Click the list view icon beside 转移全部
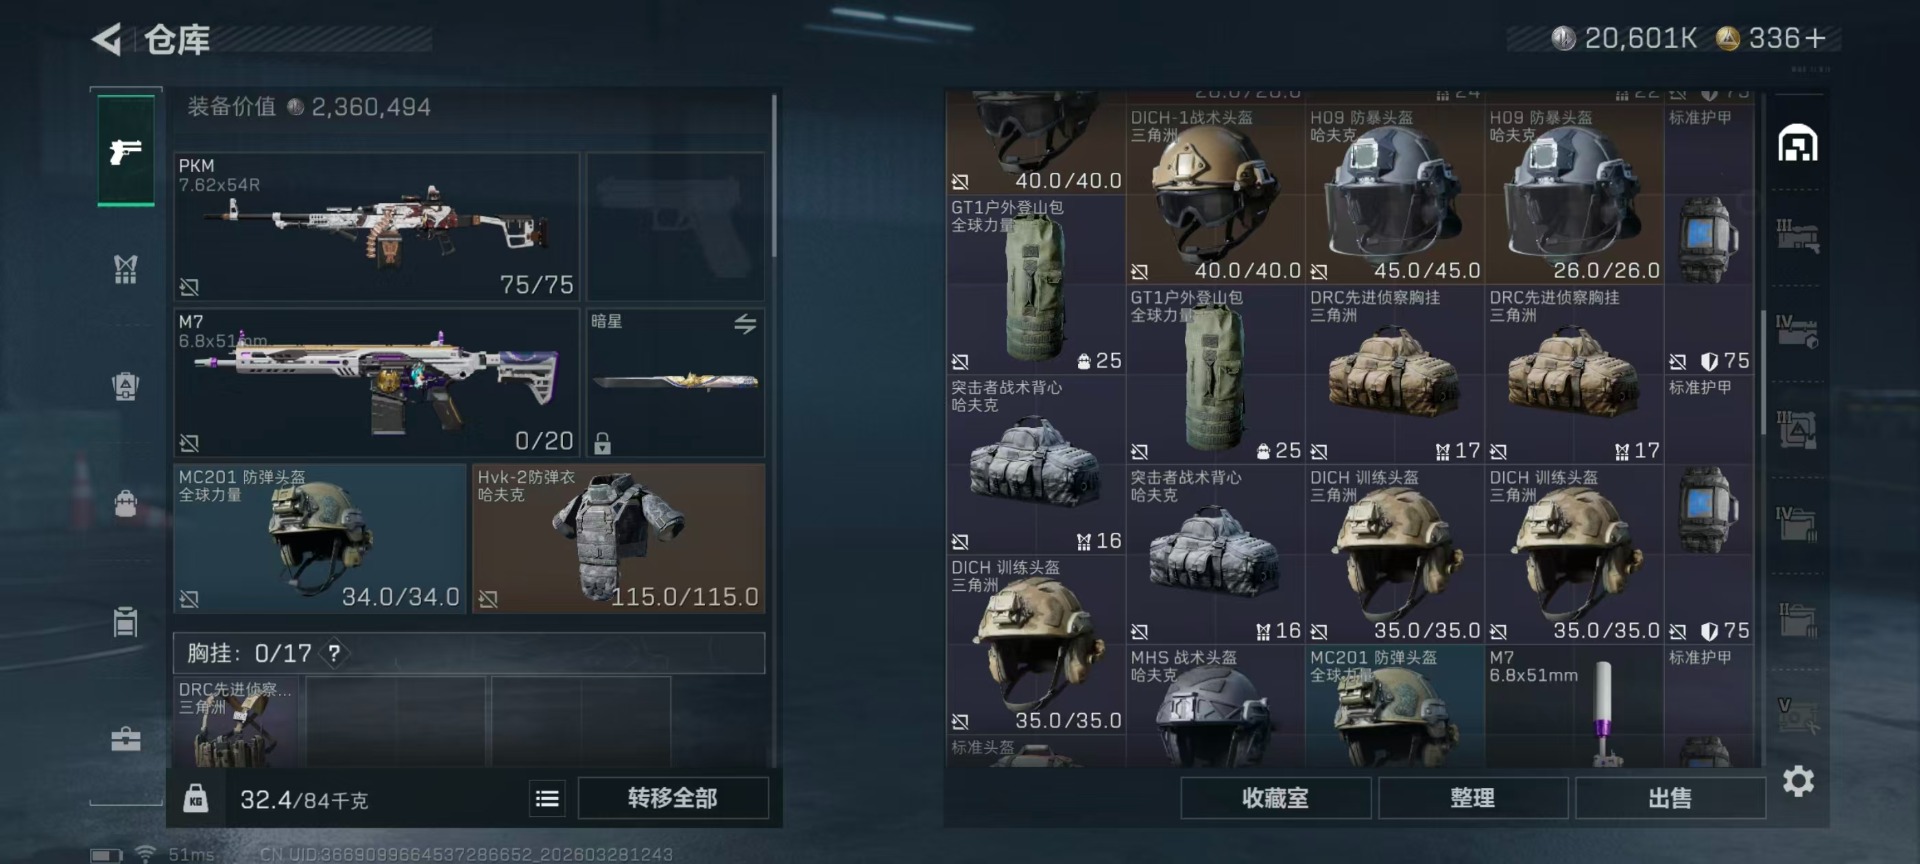Image resolution: width=1920 pixels, height=864 pixels. click(547, 798)
